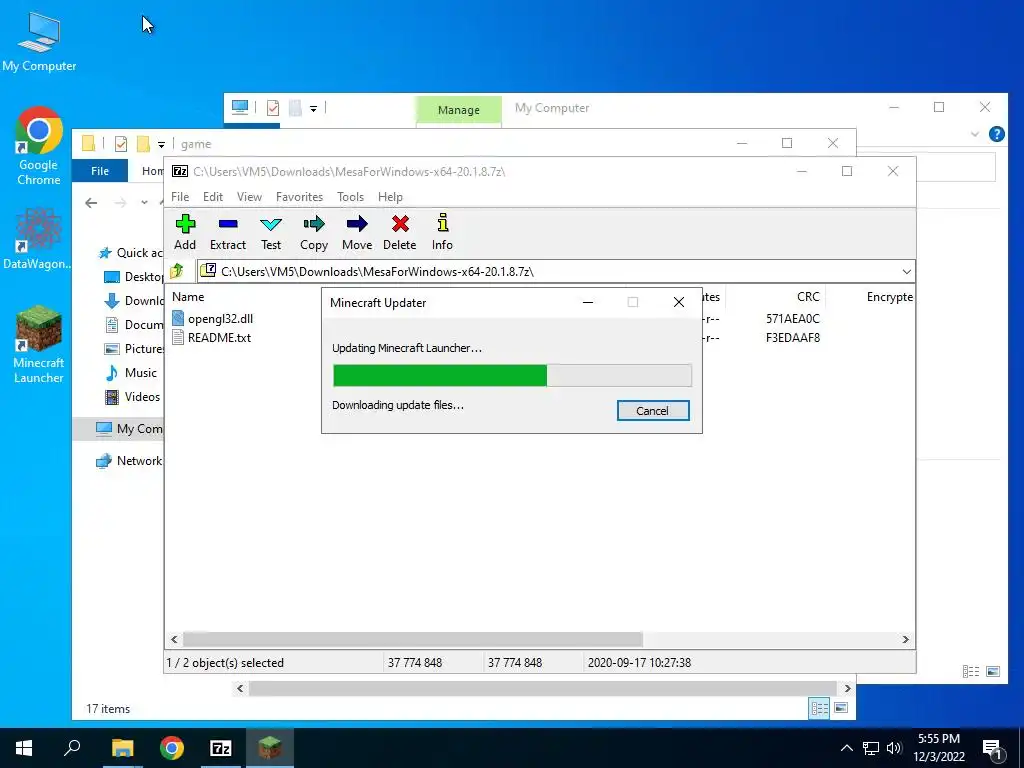Open the 7-Zip Edit menu
Viewport: 1024px width, 768px height.
pyautogui.click(x=213, y=197)
